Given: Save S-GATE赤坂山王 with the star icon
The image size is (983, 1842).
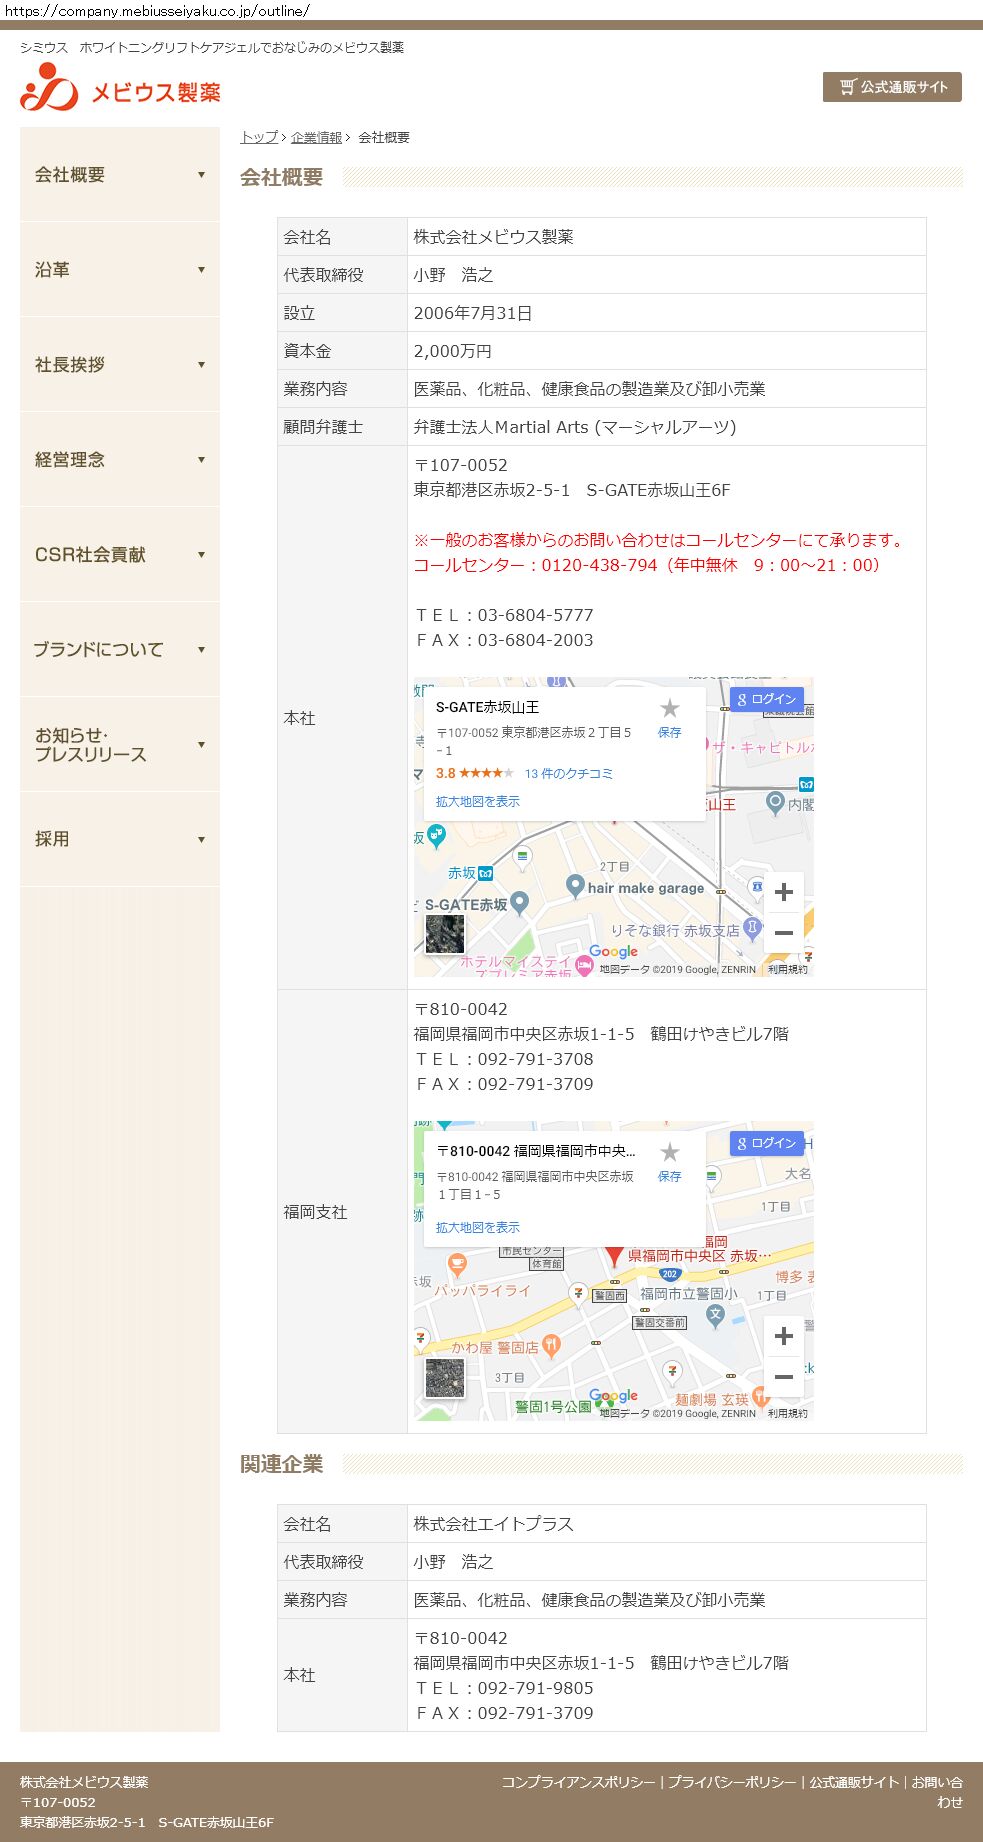Looking at the screenshot, I should click(669, 709).
